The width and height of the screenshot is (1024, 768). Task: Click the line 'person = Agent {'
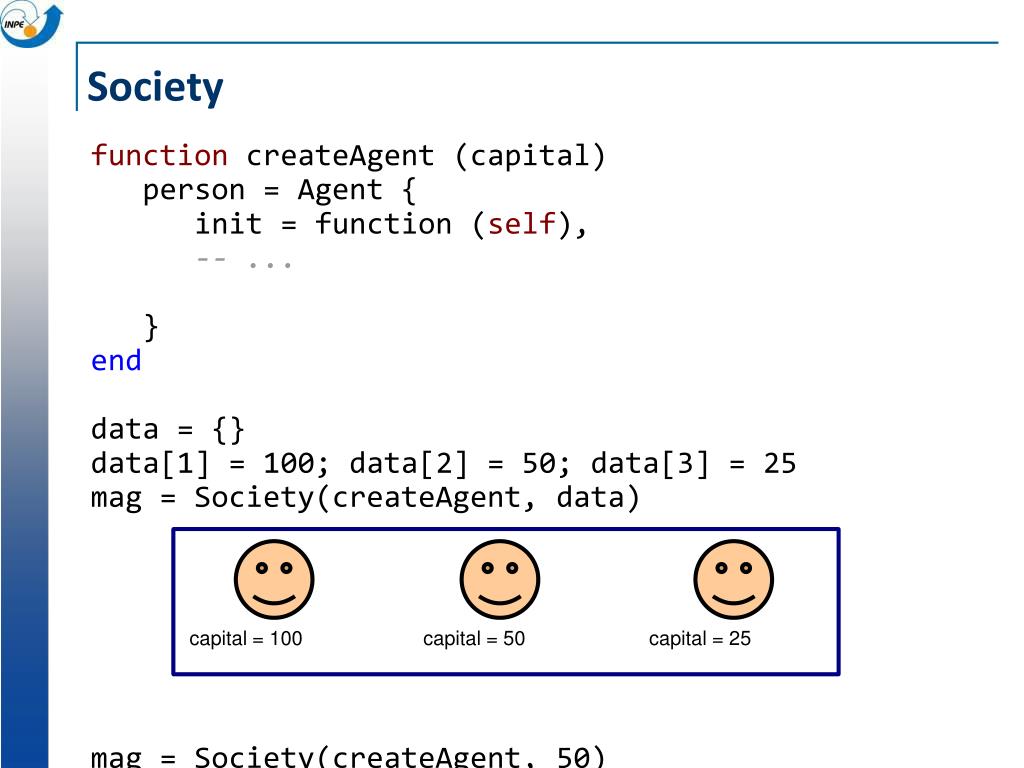(x=280, y=190)
